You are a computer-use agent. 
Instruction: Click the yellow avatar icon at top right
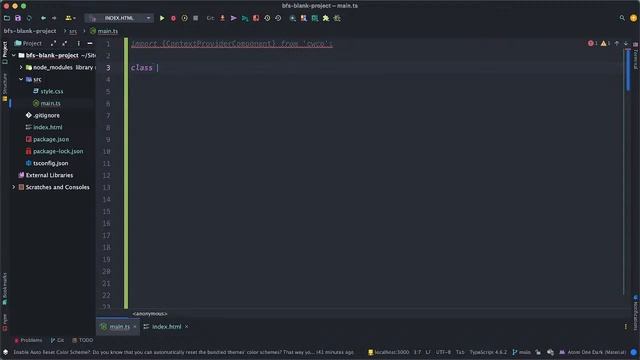633,18
